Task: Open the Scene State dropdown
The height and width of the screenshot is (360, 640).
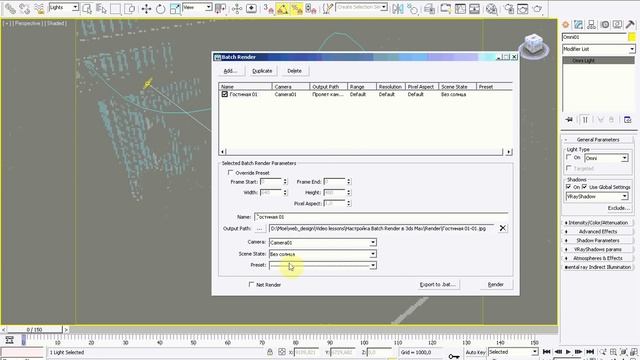Action: click(323, 254)
